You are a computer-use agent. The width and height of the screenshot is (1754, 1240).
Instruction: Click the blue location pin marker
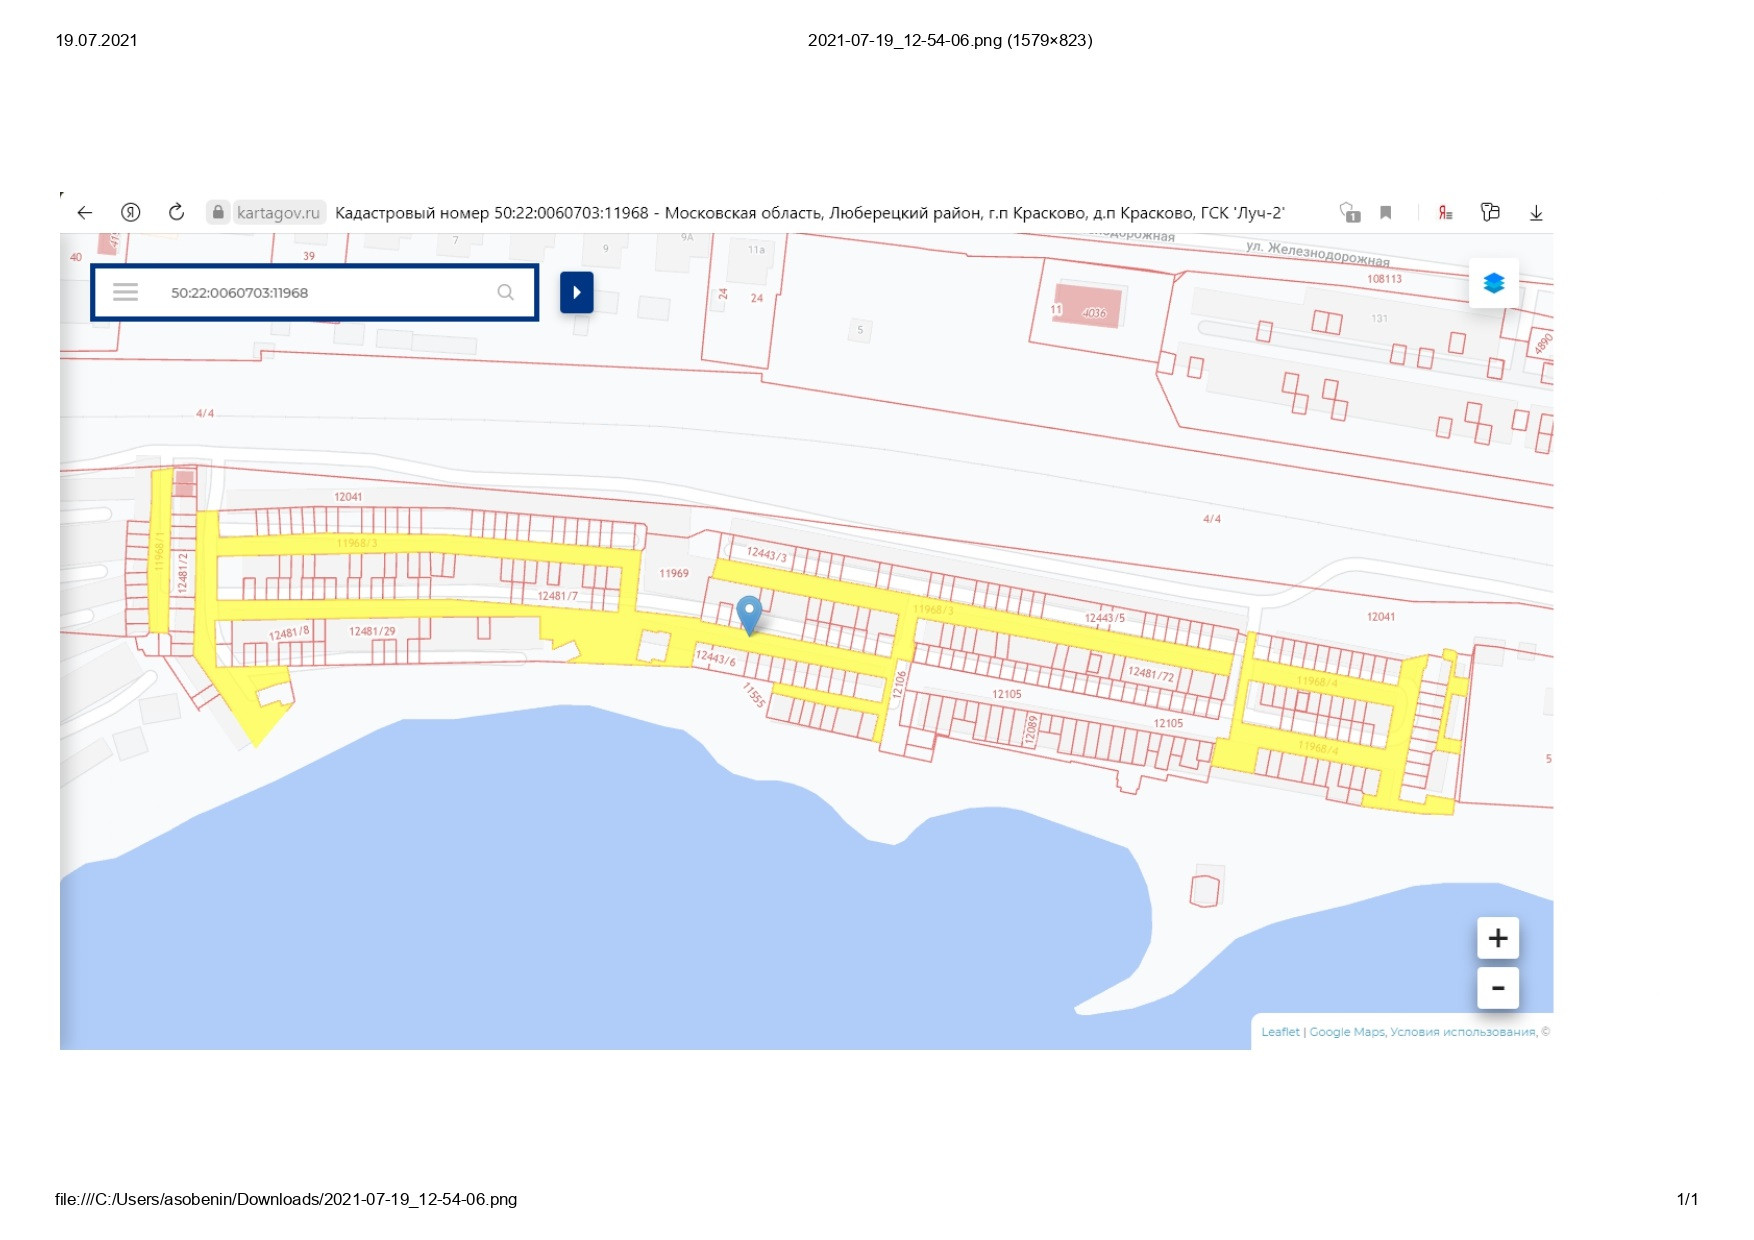coord(749,614)
